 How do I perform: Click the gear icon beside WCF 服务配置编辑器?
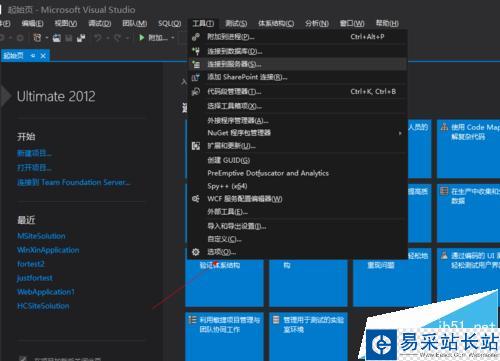tap(196, 199)
